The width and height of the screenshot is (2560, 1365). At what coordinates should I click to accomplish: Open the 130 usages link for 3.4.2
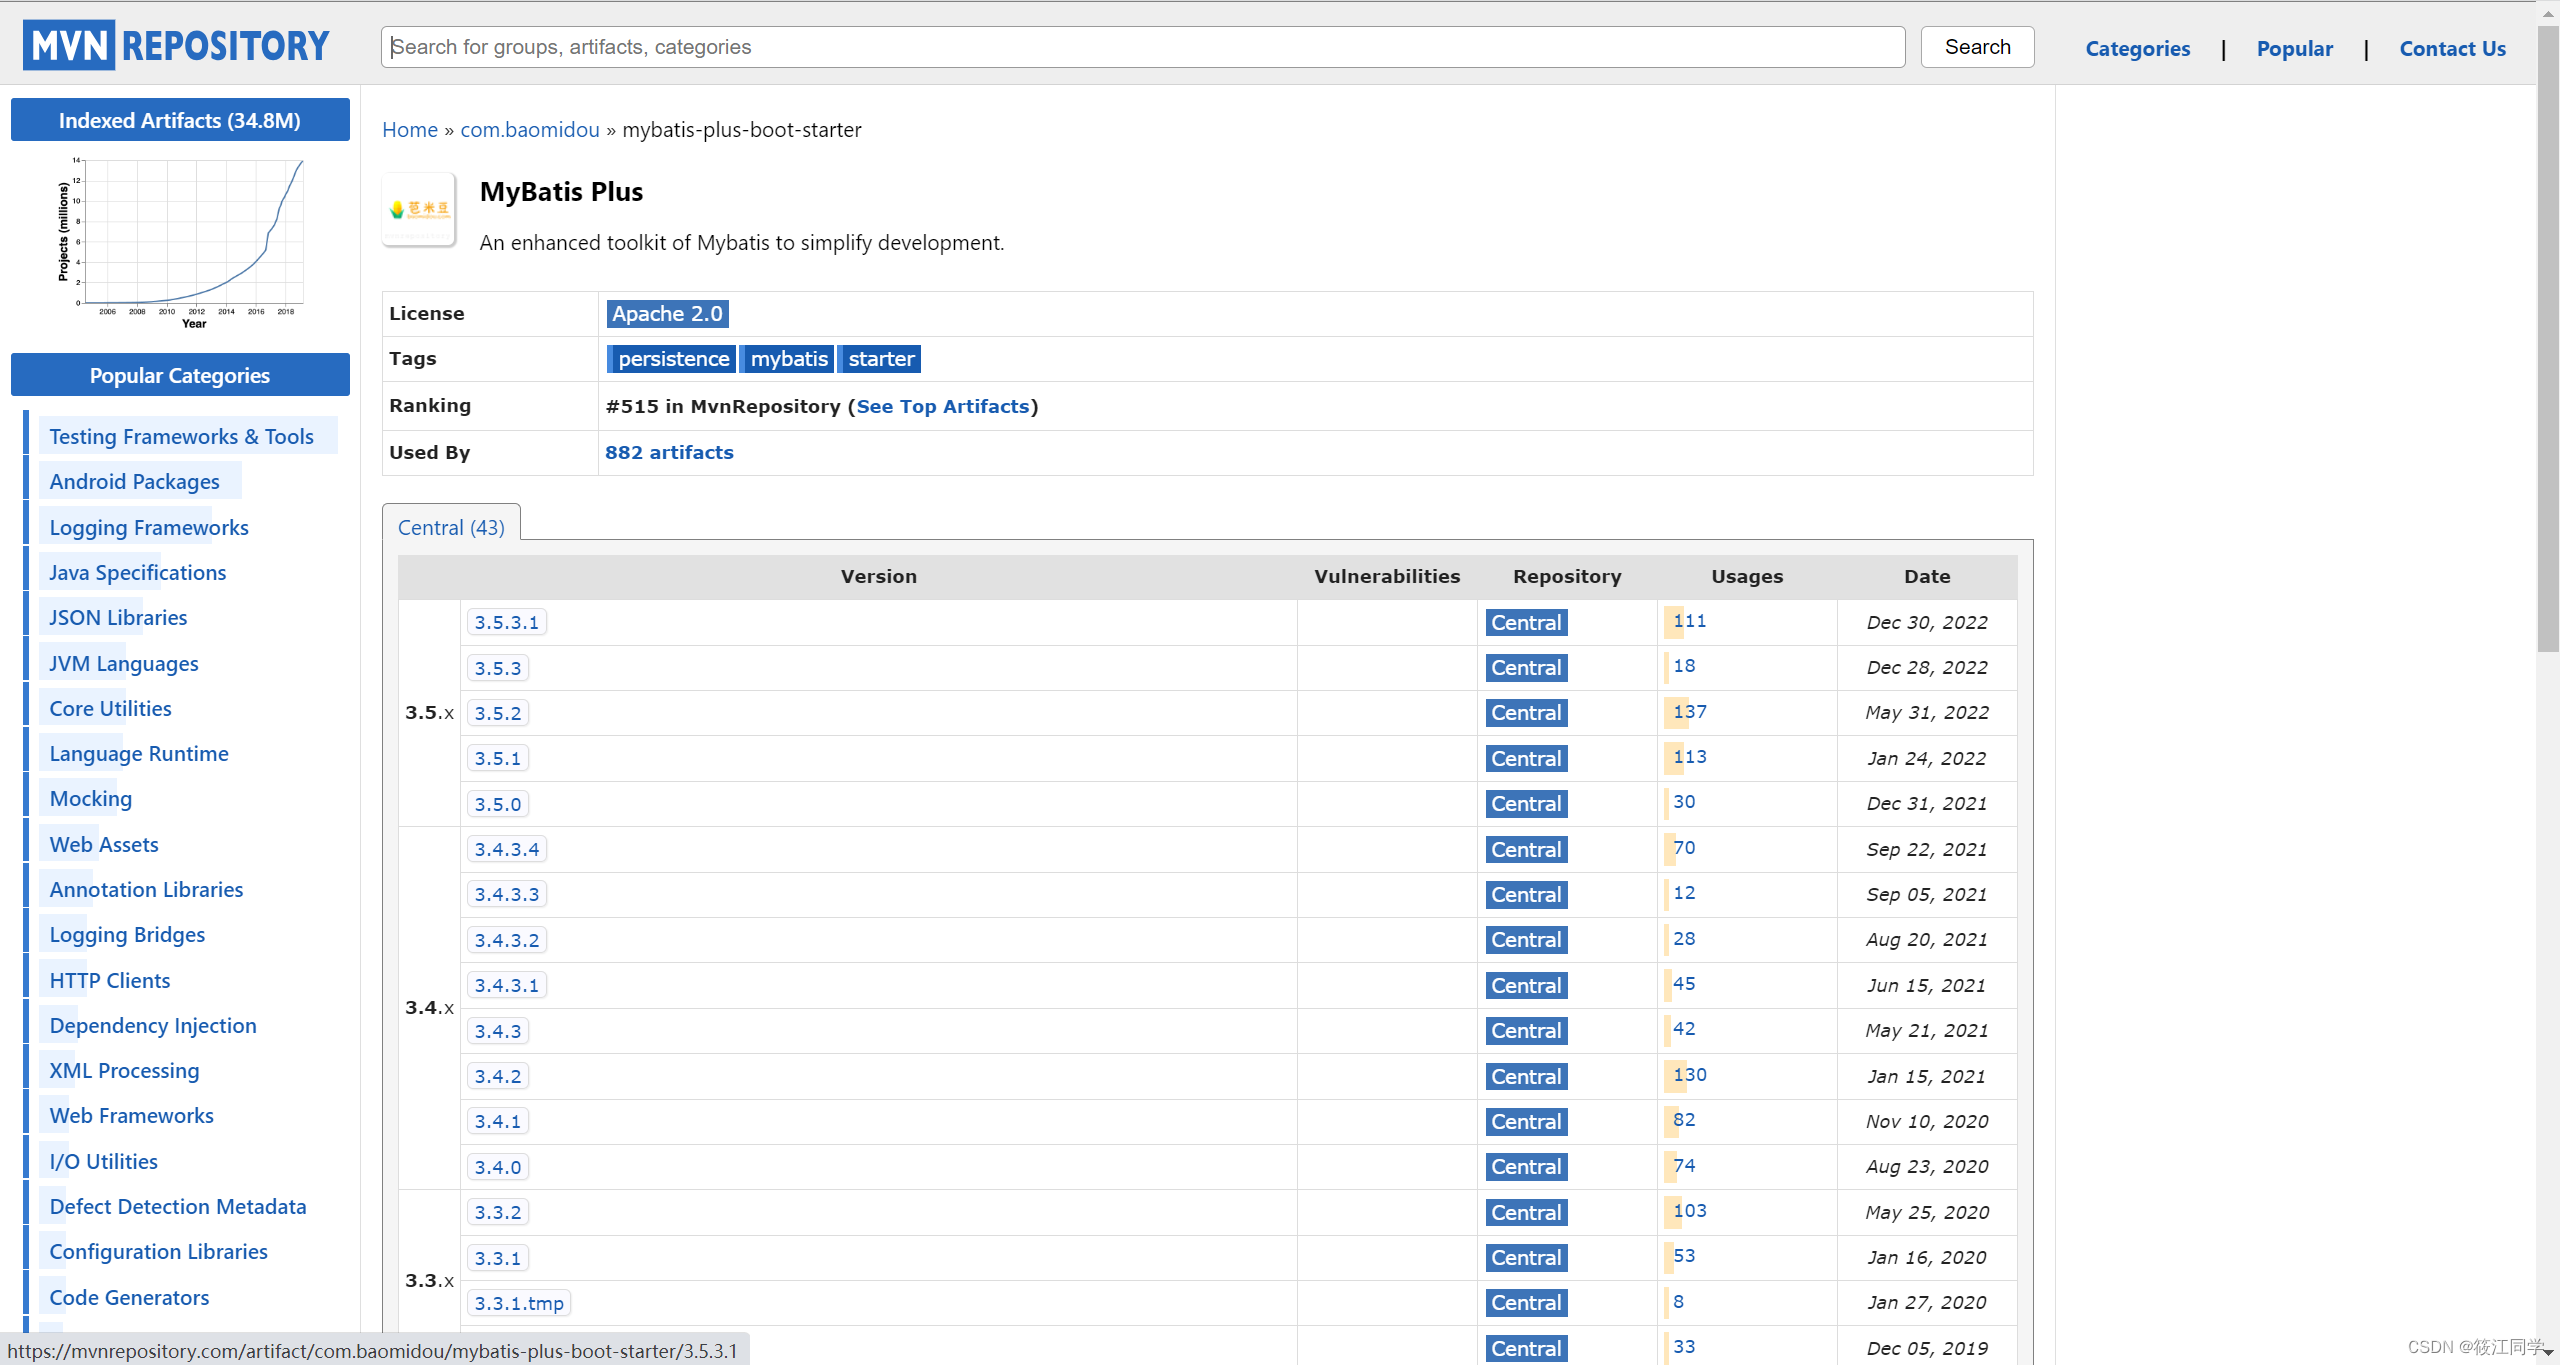(1689, 1075)
